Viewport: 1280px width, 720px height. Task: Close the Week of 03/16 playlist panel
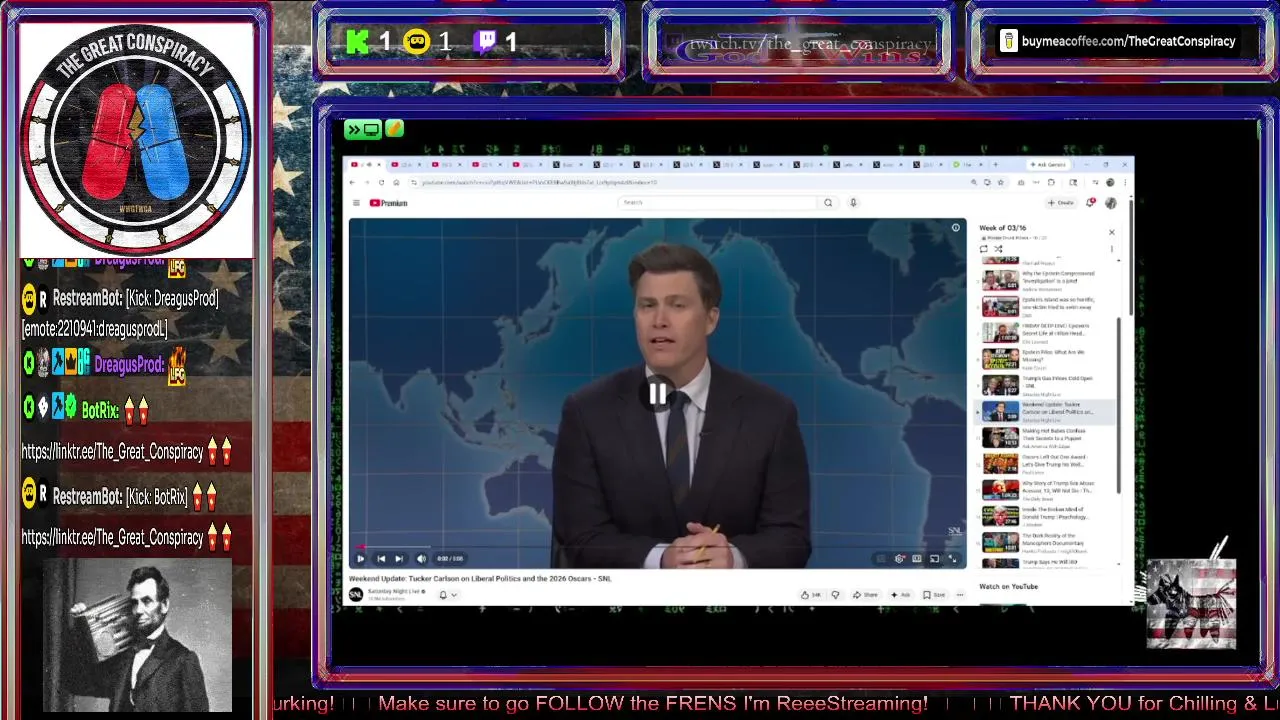pyautogui.click(x=1111, y=232)
